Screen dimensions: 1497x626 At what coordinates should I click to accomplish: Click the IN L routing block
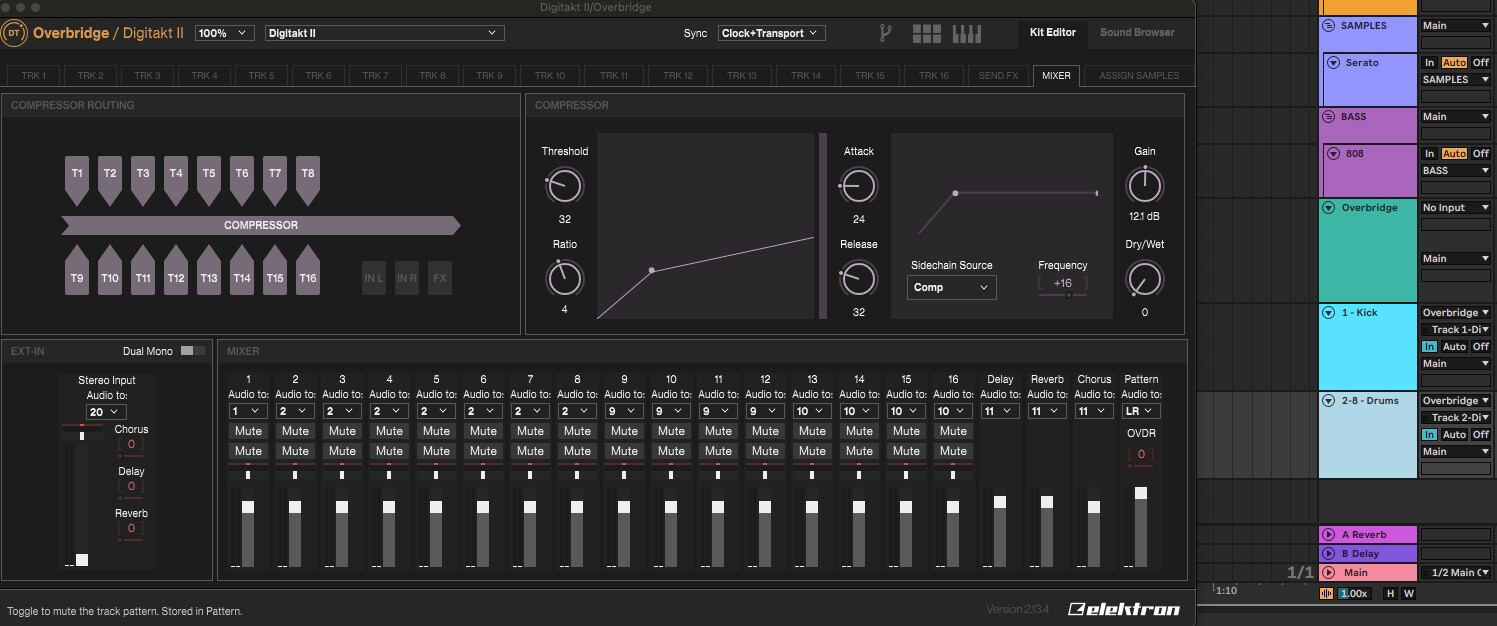[374, 278]
